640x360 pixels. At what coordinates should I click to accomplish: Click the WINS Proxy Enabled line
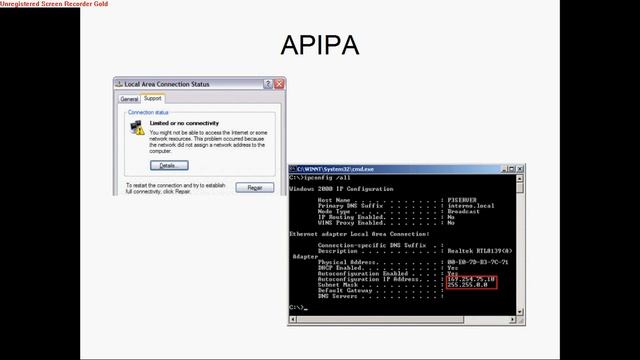pos(386,223)
